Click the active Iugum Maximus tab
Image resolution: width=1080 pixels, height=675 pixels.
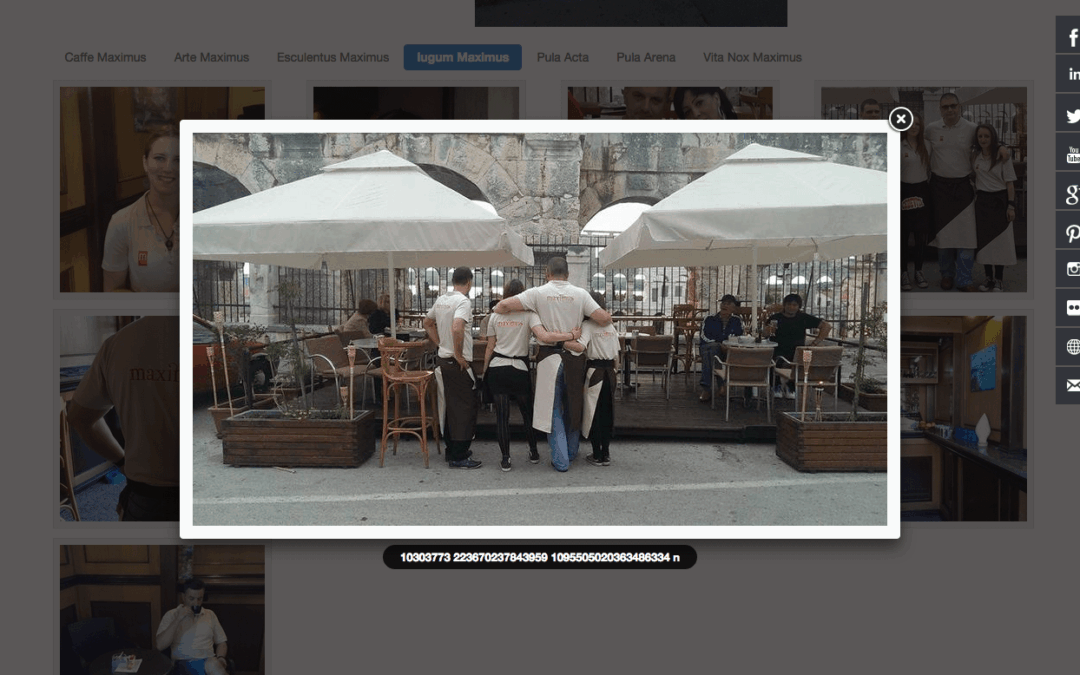463,57
